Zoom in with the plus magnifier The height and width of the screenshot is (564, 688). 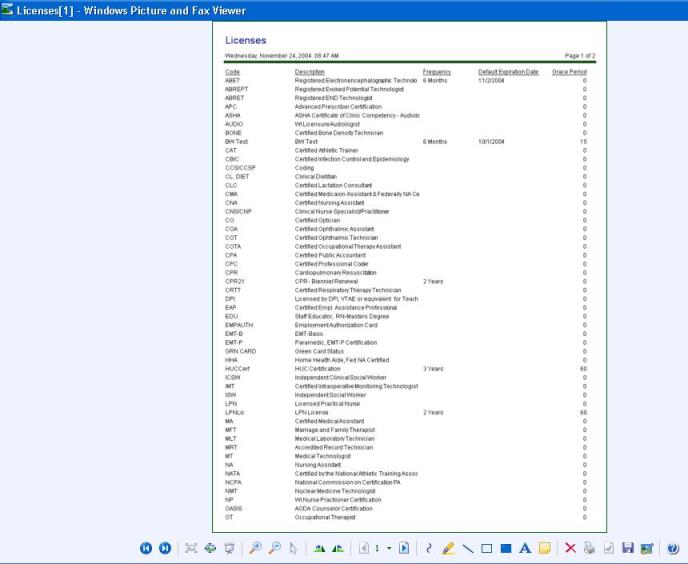256,548
